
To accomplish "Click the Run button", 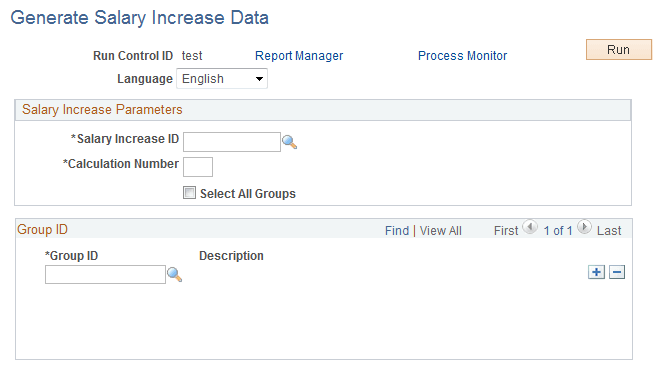I will pyautogui.click(x=619, y=49).
